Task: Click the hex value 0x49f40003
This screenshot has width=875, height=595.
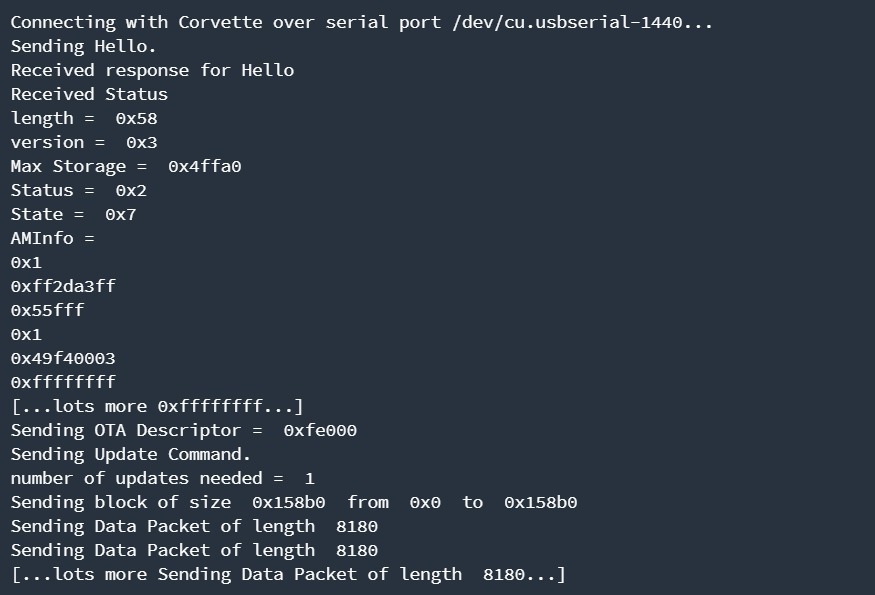Action: [x=63, y=359]
